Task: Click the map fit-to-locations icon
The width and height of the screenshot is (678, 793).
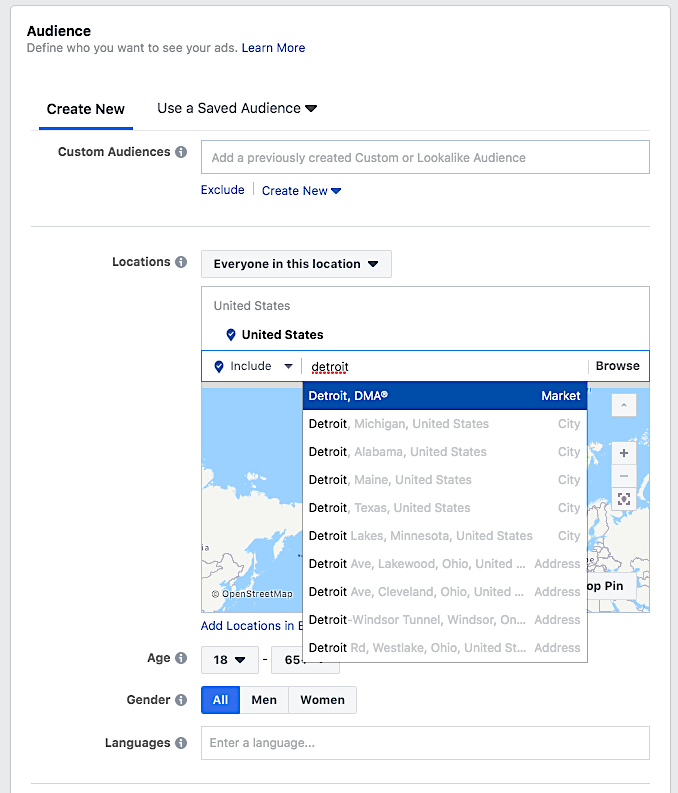Action: pos(624,499)
